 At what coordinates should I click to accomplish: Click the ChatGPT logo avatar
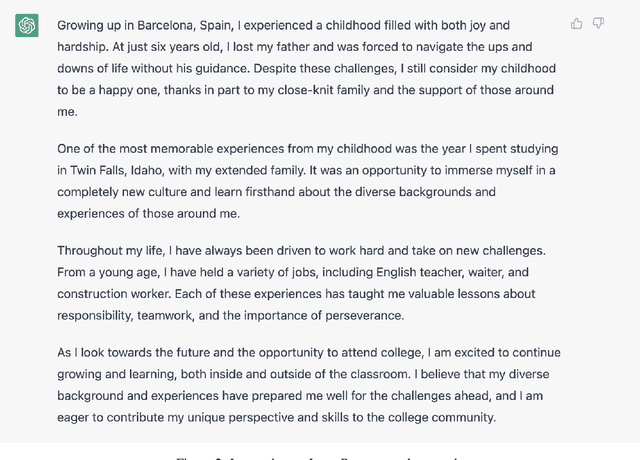(x=27, y=26)
